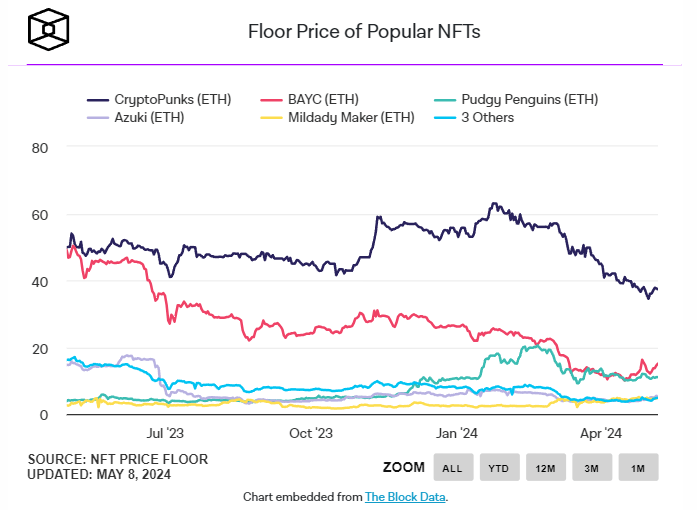
Task: Click the Floor Price of Popular NFTs title
Action: pos(364,31)
